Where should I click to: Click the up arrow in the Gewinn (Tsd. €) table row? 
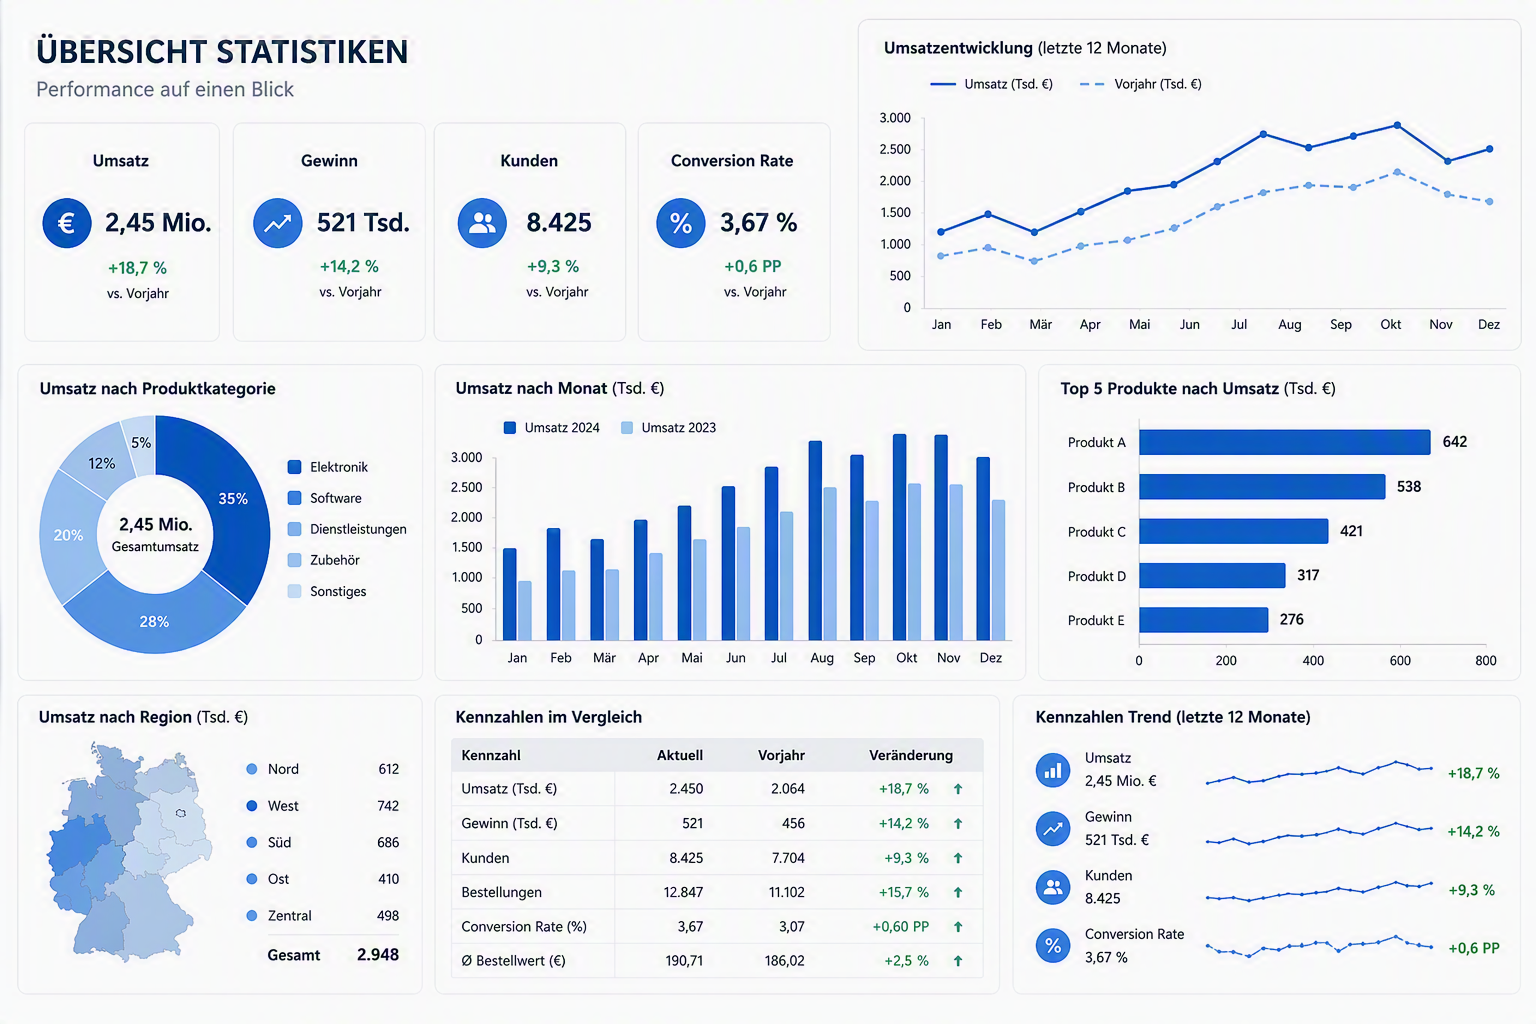point(958,824)
